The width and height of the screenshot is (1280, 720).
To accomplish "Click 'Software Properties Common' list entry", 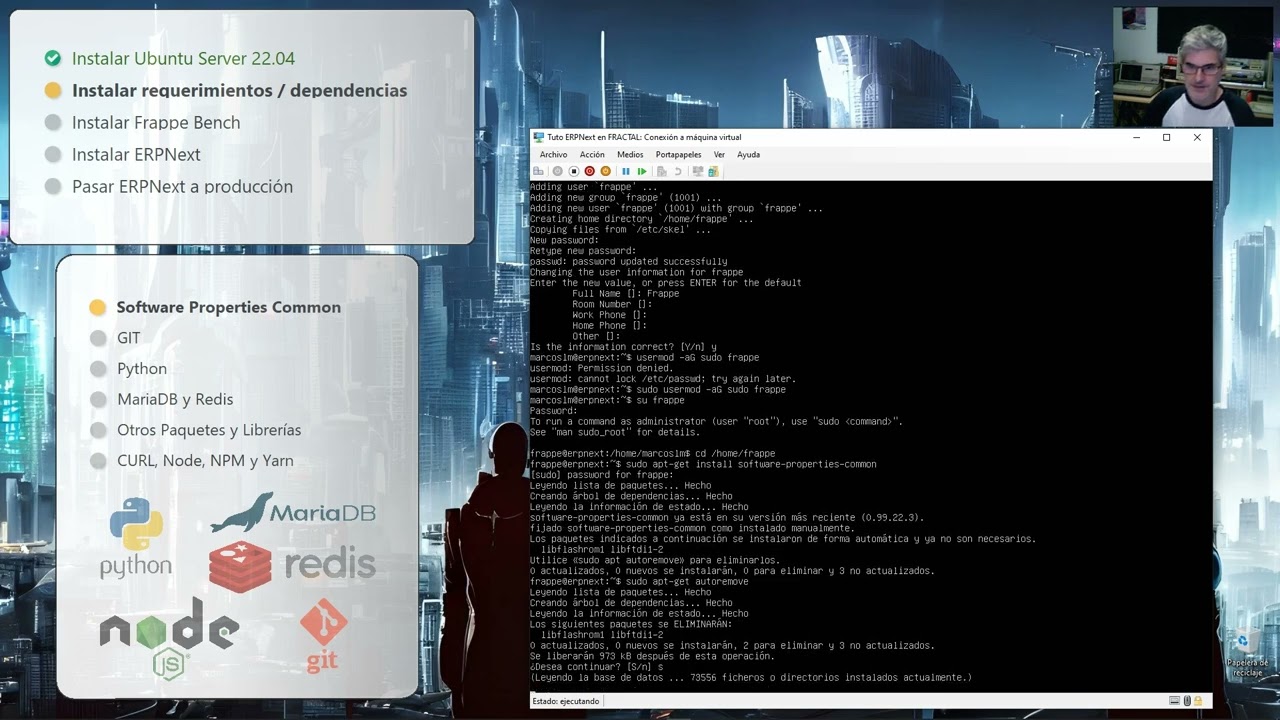I will point(229,308).
